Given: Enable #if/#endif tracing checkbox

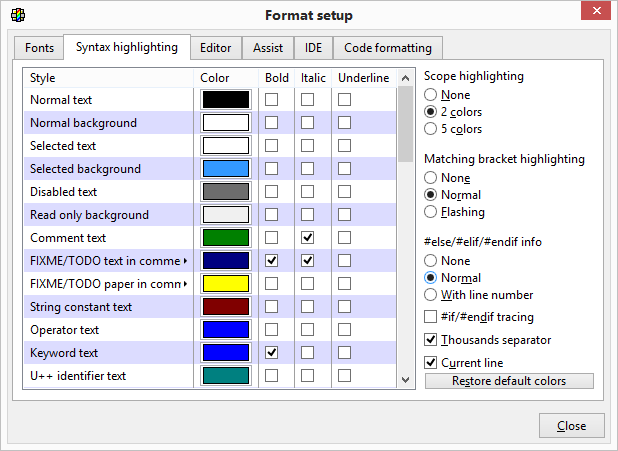Looking at the screenshot, I should (432, 317).
